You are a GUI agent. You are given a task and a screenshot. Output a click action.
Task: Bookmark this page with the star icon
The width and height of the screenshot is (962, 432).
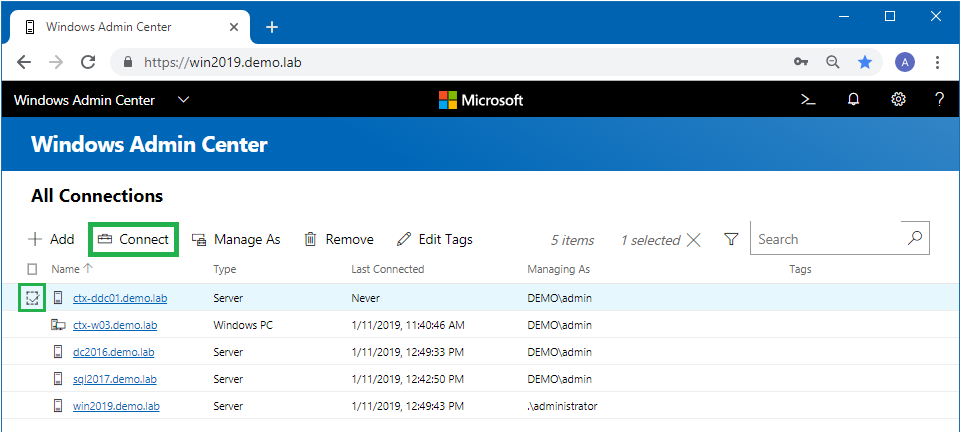coord(865,62)
